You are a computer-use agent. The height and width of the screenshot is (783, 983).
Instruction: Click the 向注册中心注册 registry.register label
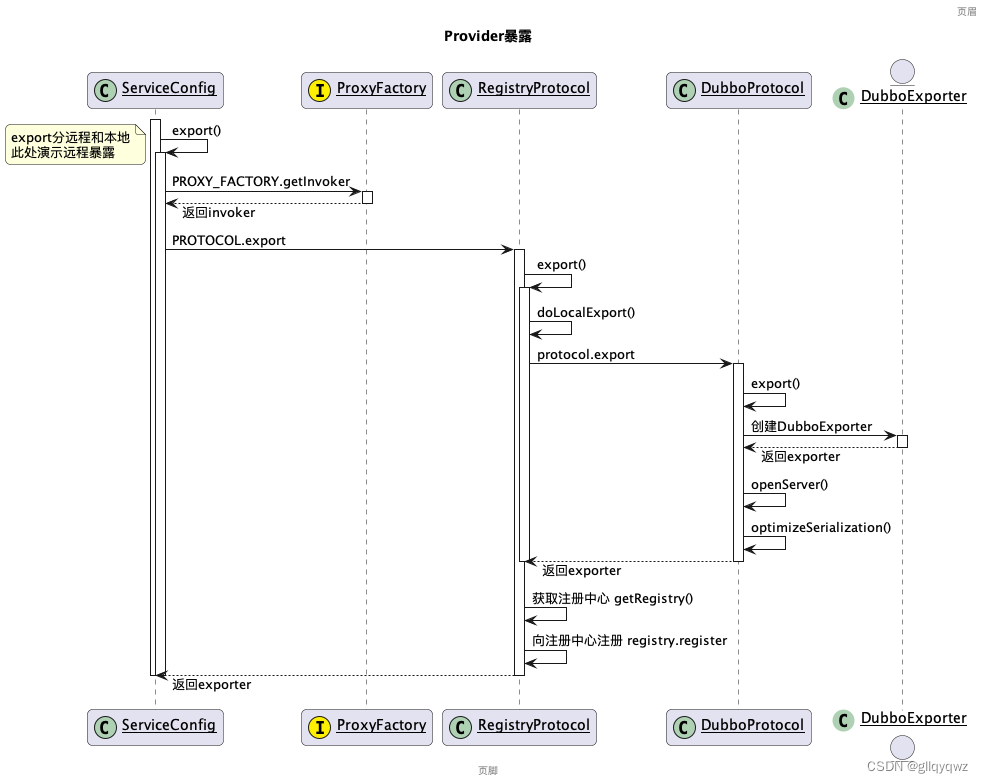point(629,641)
